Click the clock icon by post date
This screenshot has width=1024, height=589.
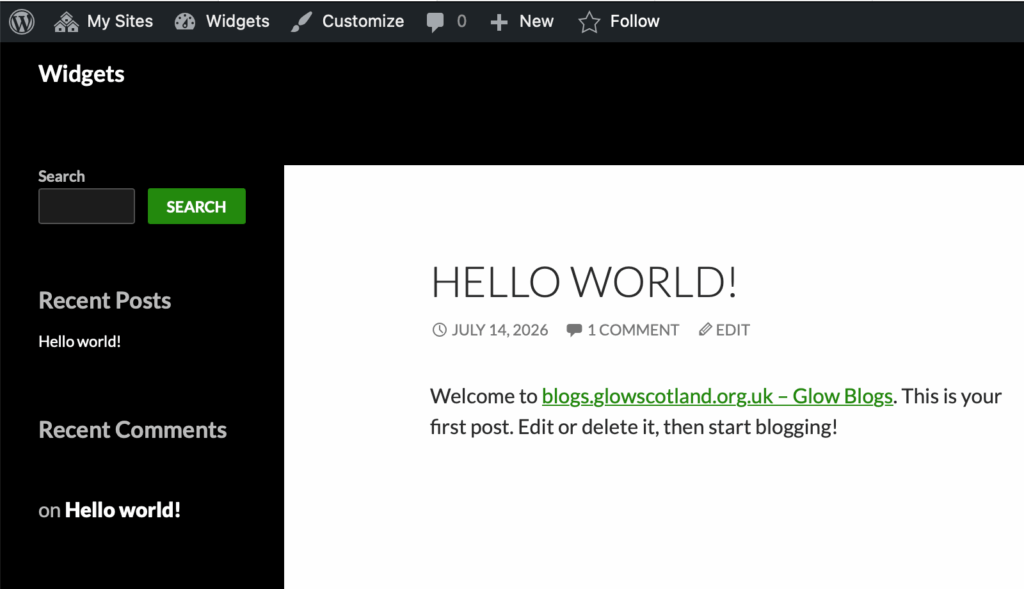point(440,330)
